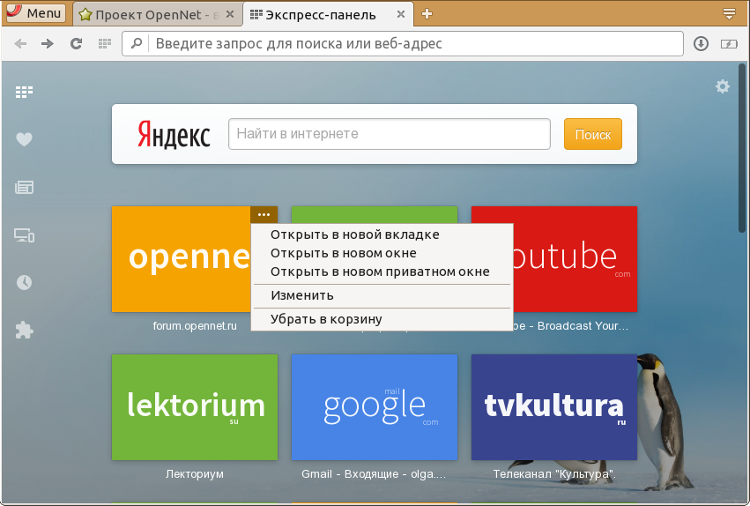
Task: Open Speed Dial from the sidebar grid icon
Action: pos(24,92)
